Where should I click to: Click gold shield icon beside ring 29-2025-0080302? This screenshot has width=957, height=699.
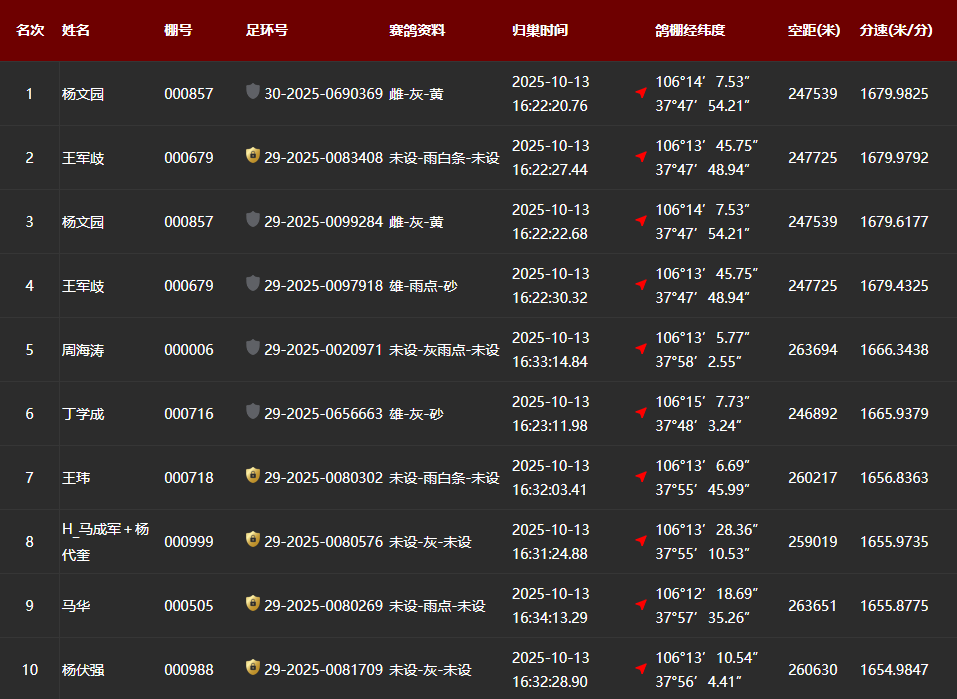(253, 476)
